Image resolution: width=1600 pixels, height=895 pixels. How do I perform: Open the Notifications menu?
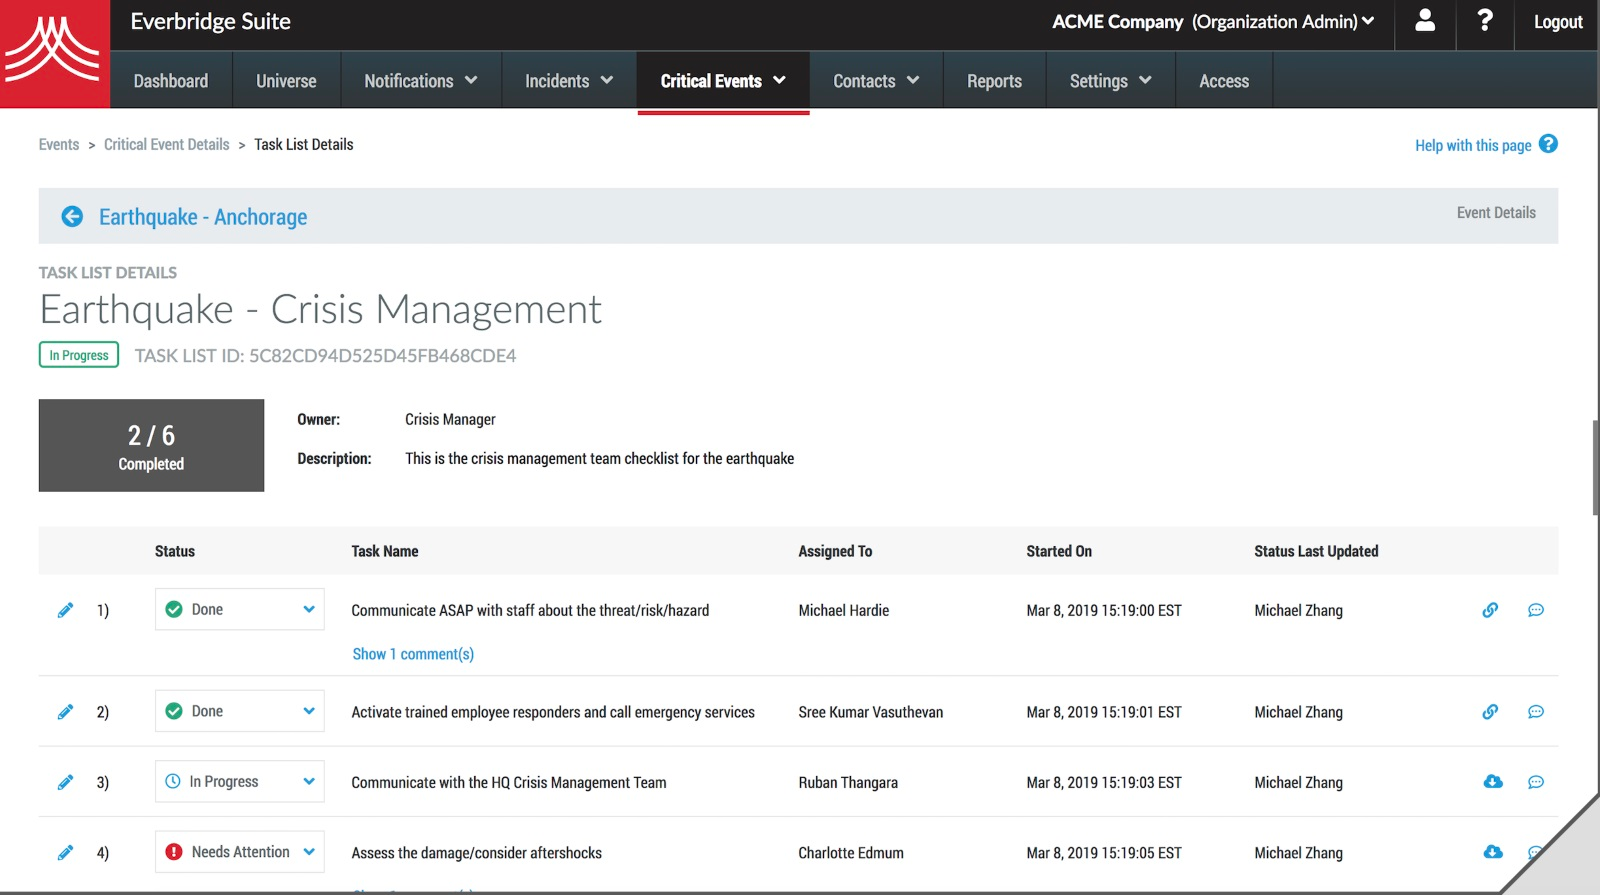(x=420, y=81)
